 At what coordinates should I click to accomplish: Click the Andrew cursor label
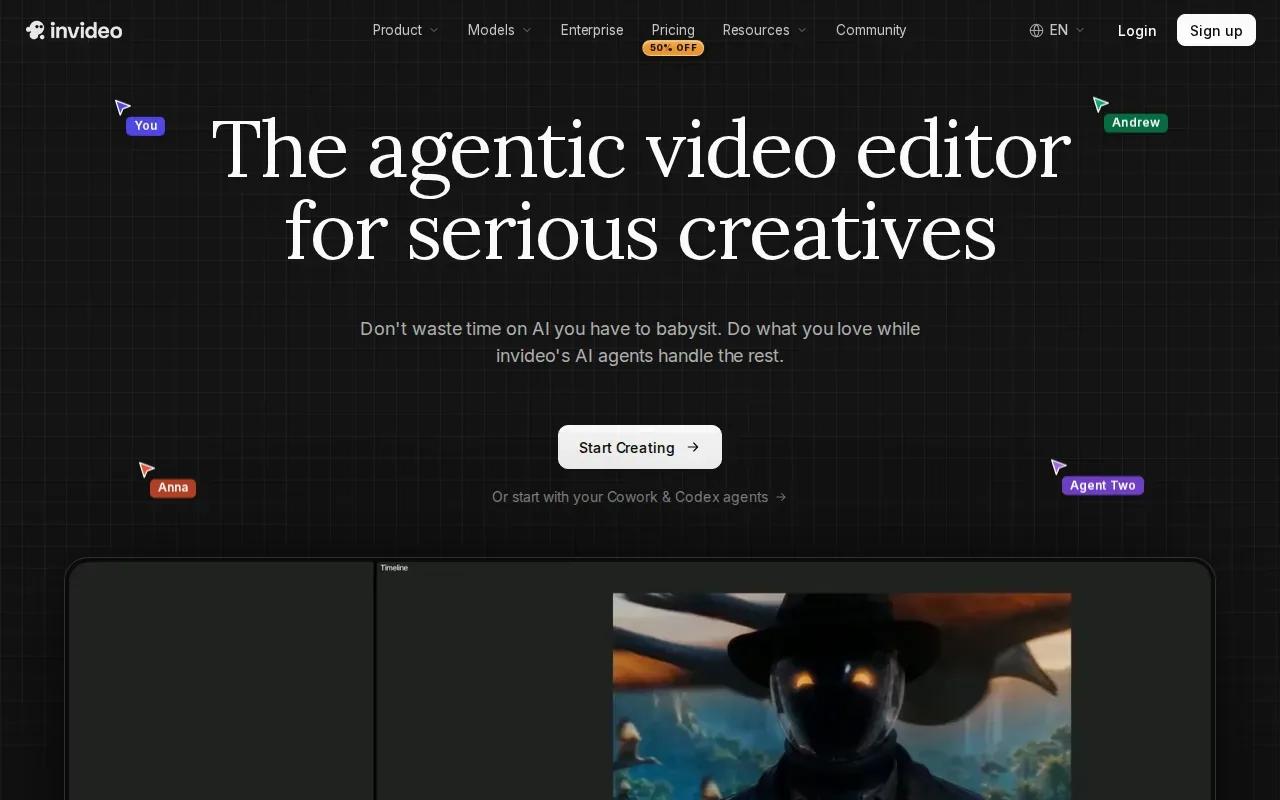1136,123
